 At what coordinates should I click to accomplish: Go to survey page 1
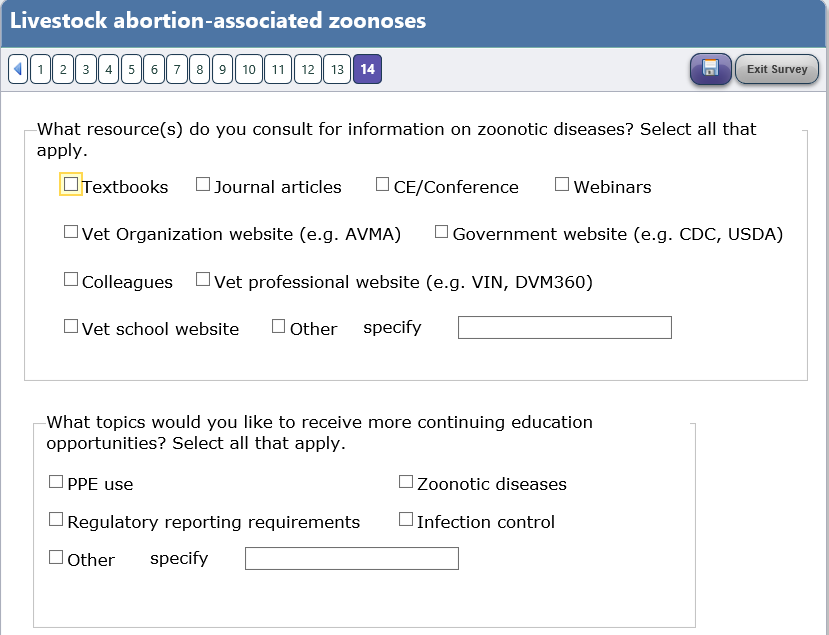(40, 69)
